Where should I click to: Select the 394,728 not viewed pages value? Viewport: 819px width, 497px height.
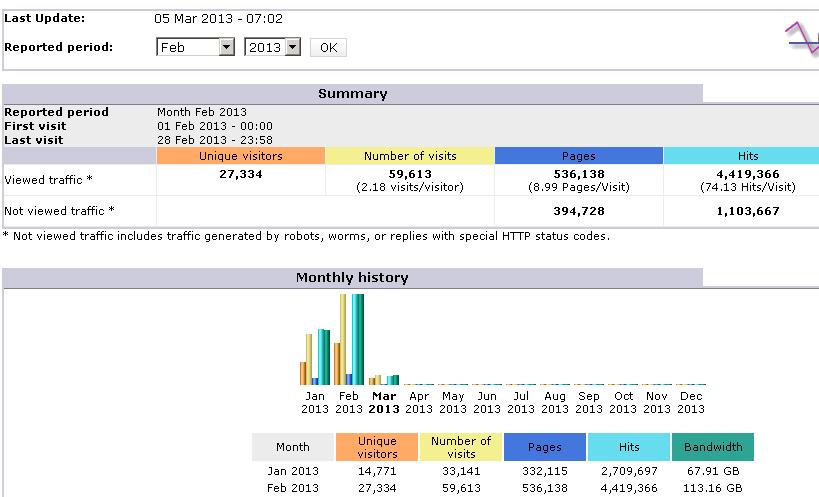click(579, 211)
